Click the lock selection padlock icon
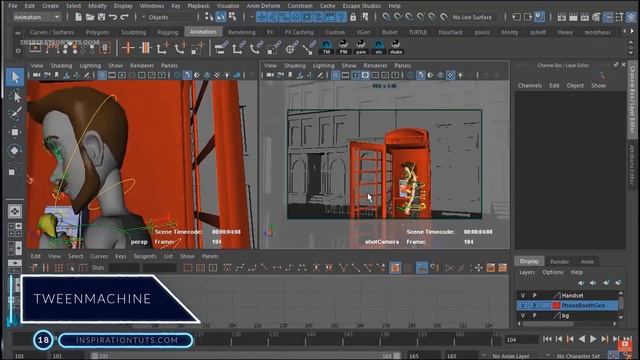The image size is (640, 360). click(x=353, y=17)
